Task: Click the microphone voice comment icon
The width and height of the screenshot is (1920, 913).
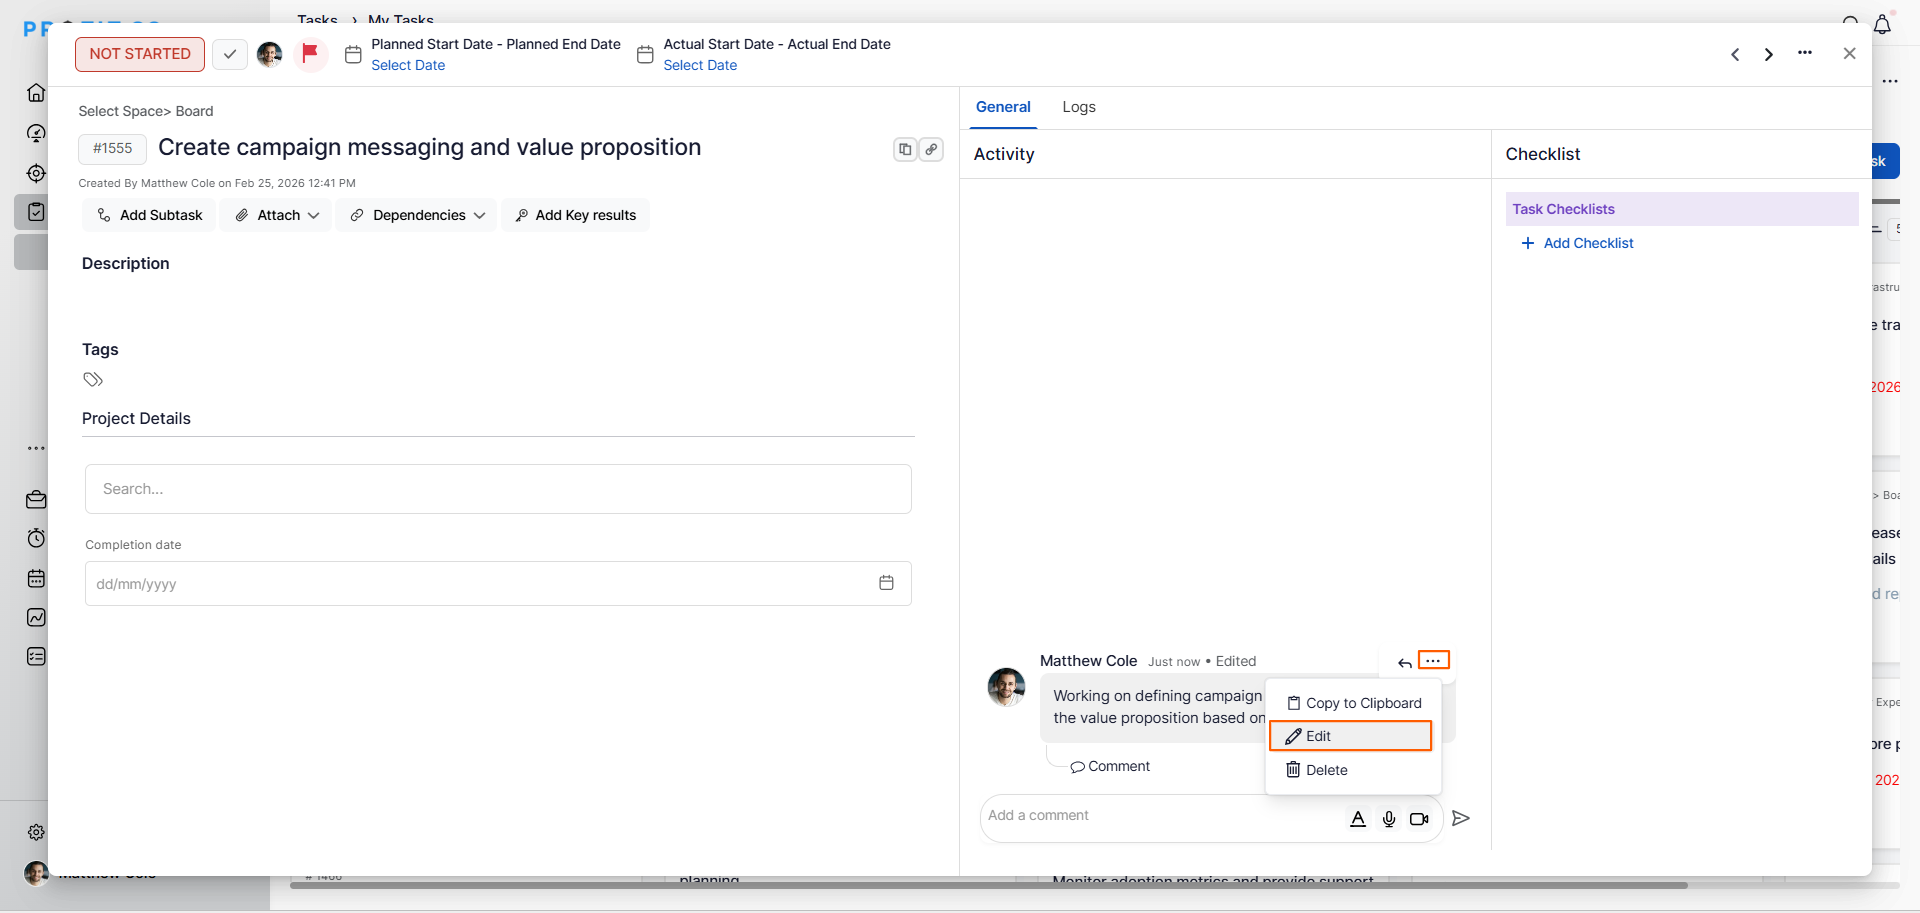Action: coord(1389,819)
